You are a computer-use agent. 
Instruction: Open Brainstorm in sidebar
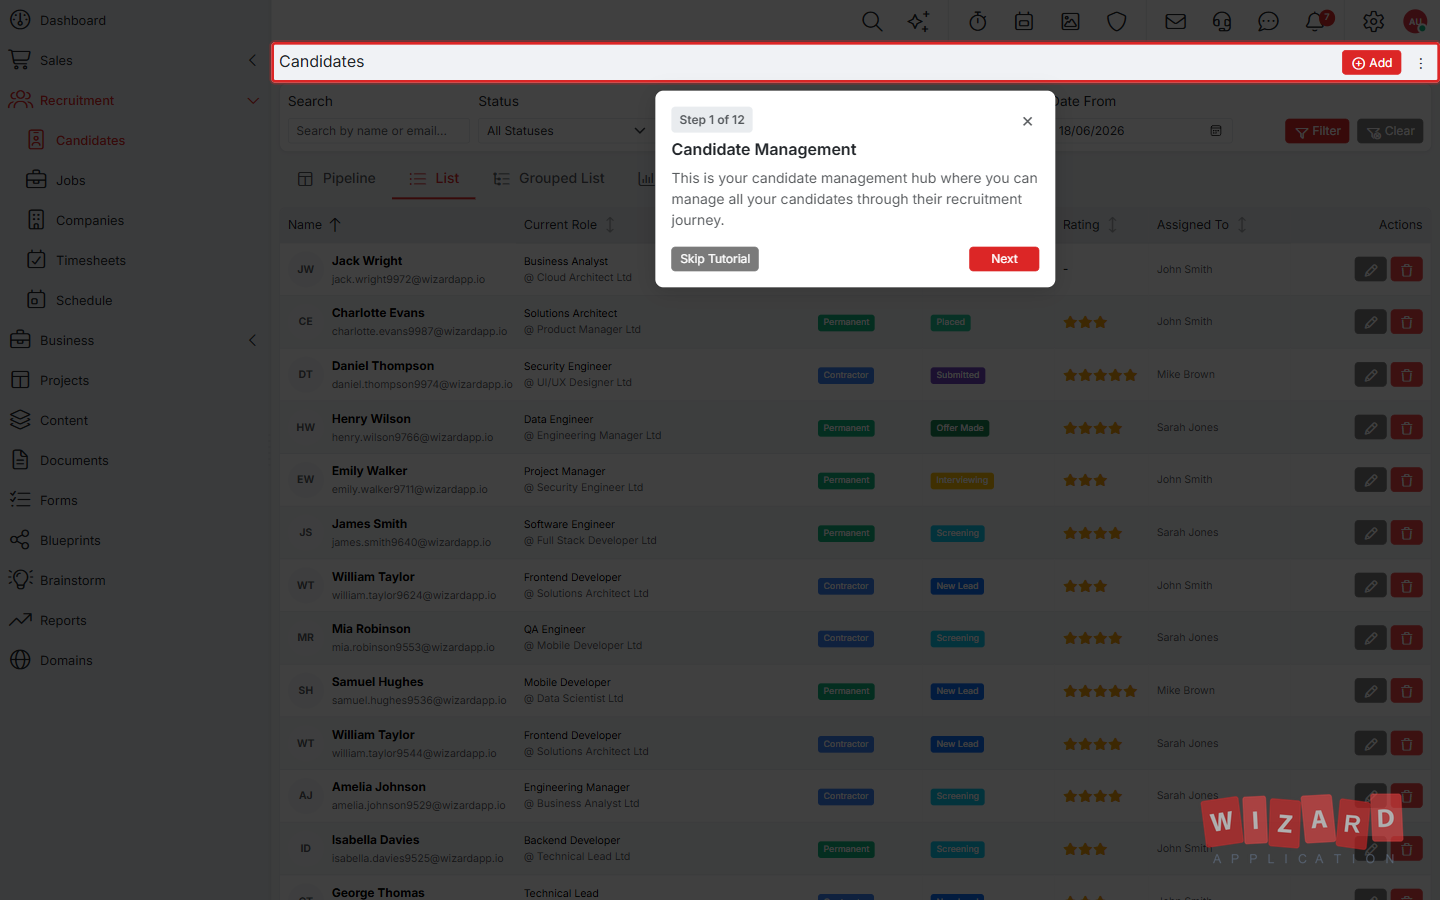pos(72,580)
